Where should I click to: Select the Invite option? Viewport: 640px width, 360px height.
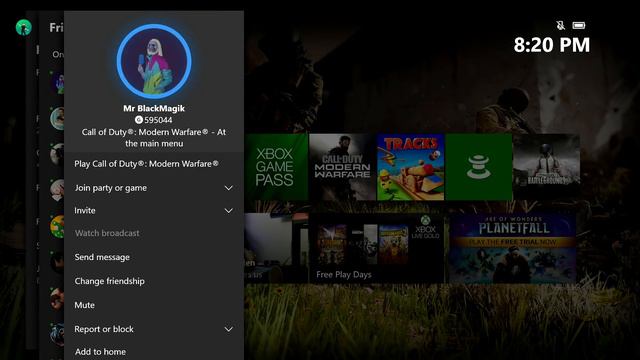click(154, 211)
